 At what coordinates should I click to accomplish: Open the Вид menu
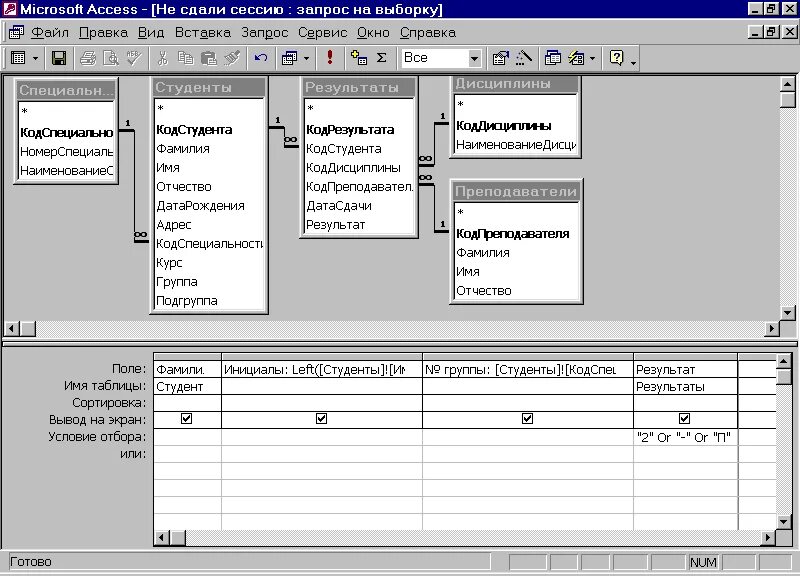151,32
